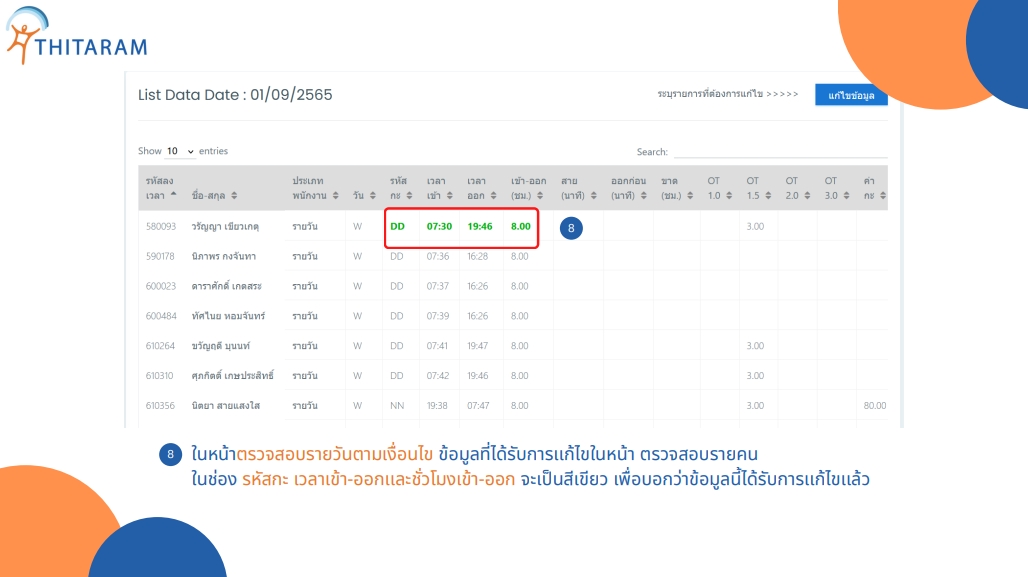Select row of นิตยา สายแสงใส
The height and width of the screenshot is (577, 1028).
225,406
